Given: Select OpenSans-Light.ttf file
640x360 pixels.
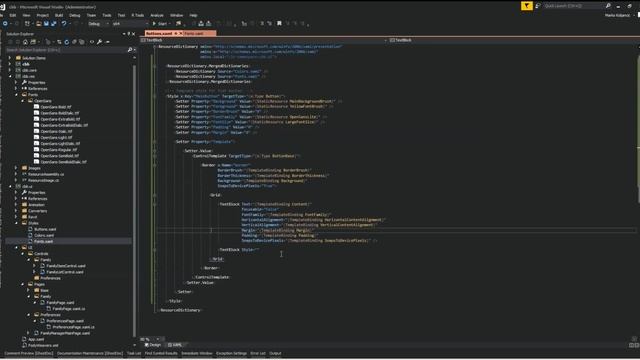Looking at the screenshot, I should 56,138.
